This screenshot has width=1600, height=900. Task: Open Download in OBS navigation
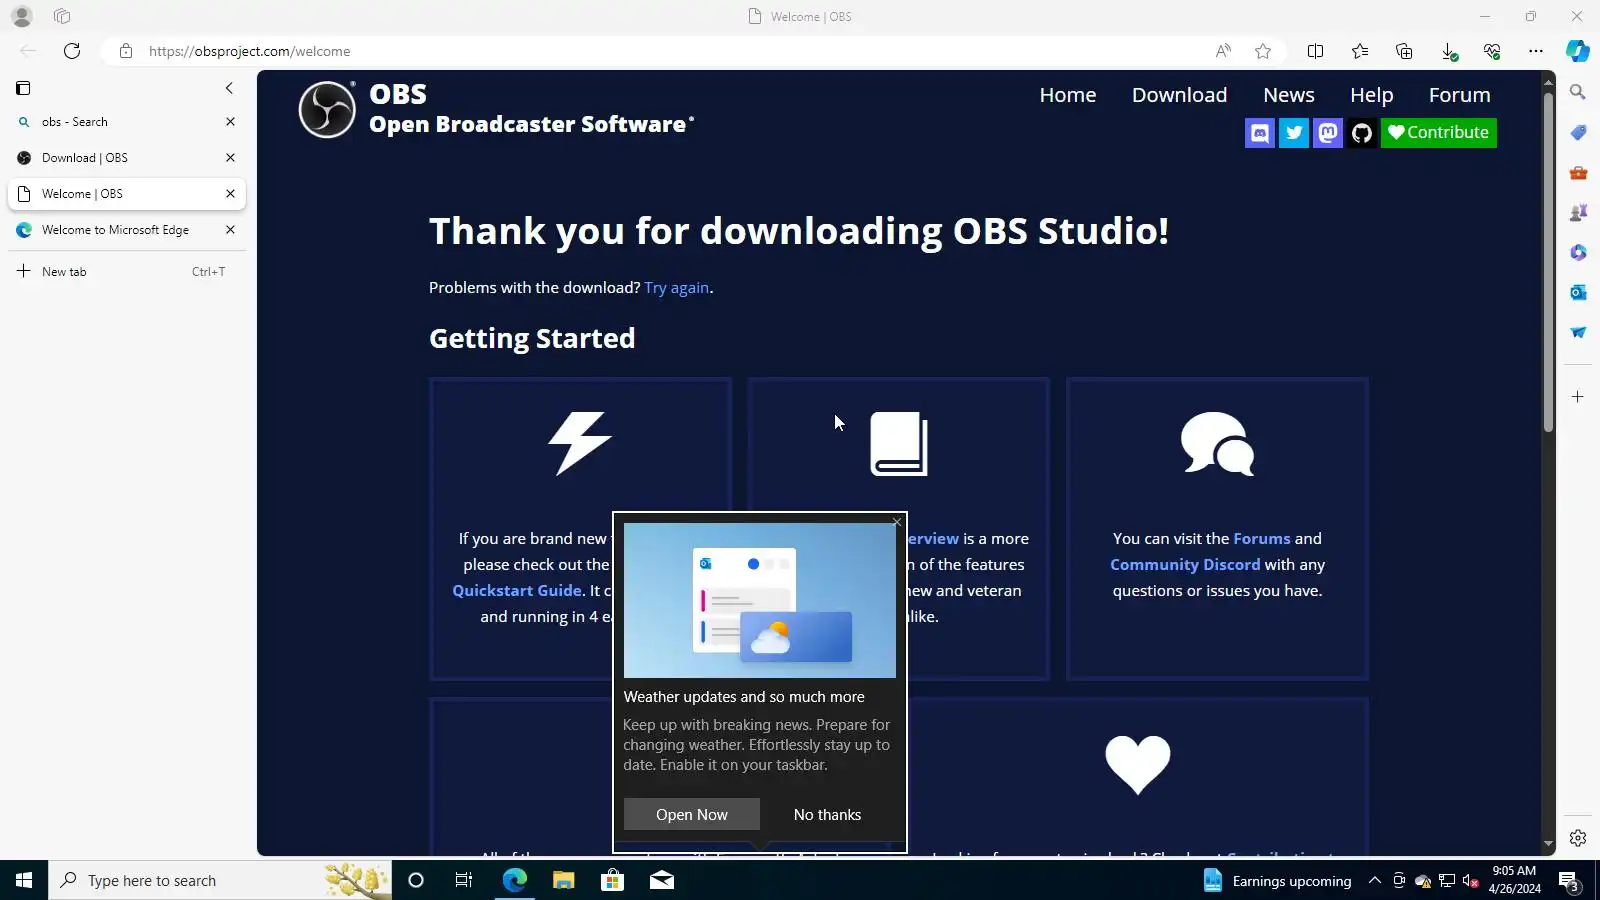click(1180, 95)
